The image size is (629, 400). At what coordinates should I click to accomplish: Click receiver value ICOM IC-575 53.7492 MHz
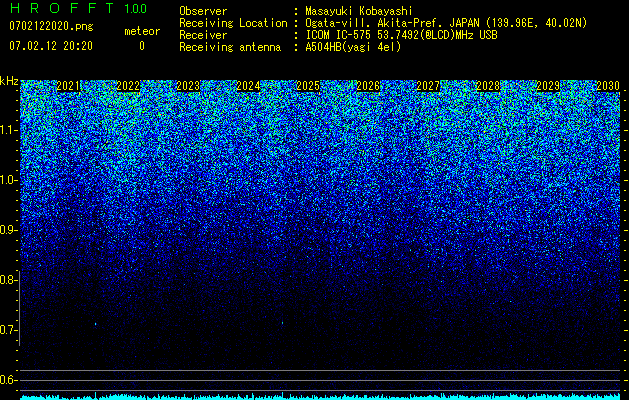[x=402, y=35]
